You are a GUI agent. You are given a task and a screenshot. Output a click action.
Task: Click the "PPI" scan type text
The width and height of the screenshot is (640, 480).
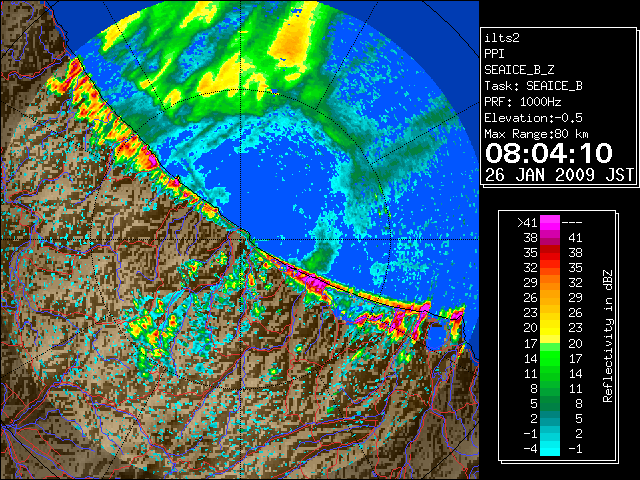tap(494, 54)
